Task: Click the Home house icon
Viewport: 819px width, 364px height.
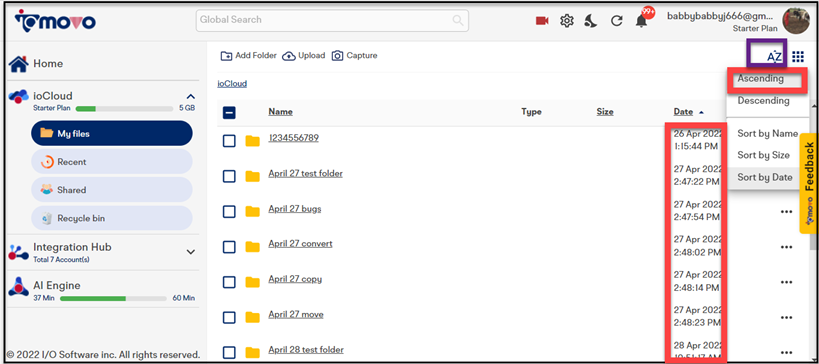Action: [x=19, y=63]
